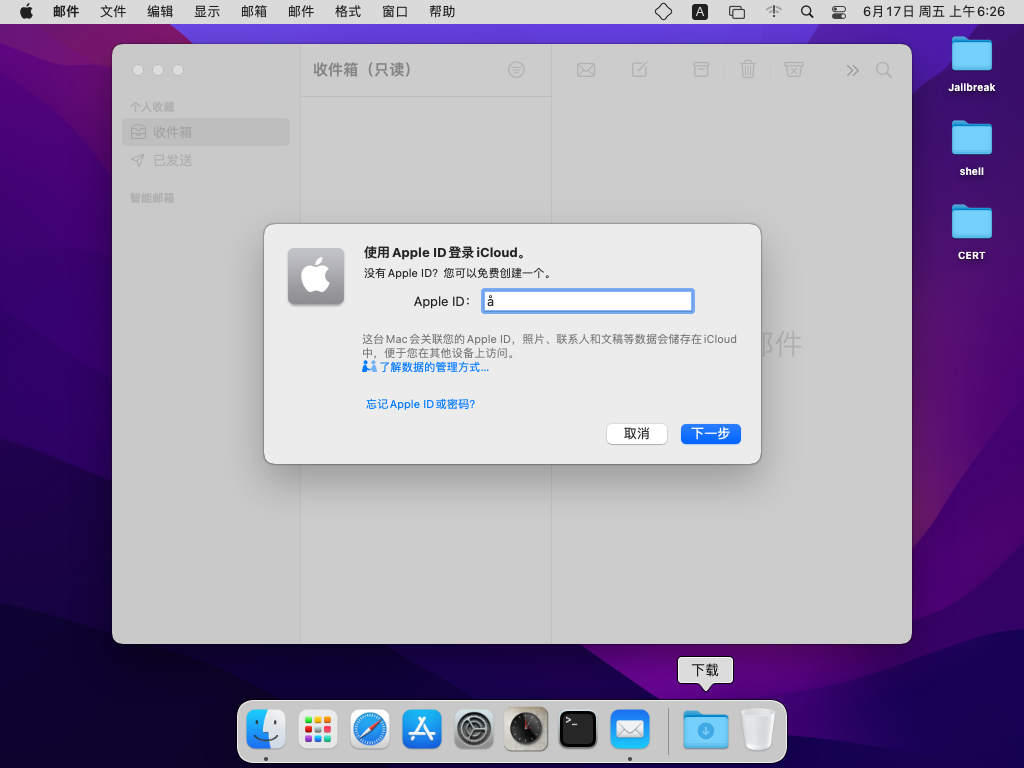Click the junk mail toolbar icon
1024x768 pixels.
(793, 69)
